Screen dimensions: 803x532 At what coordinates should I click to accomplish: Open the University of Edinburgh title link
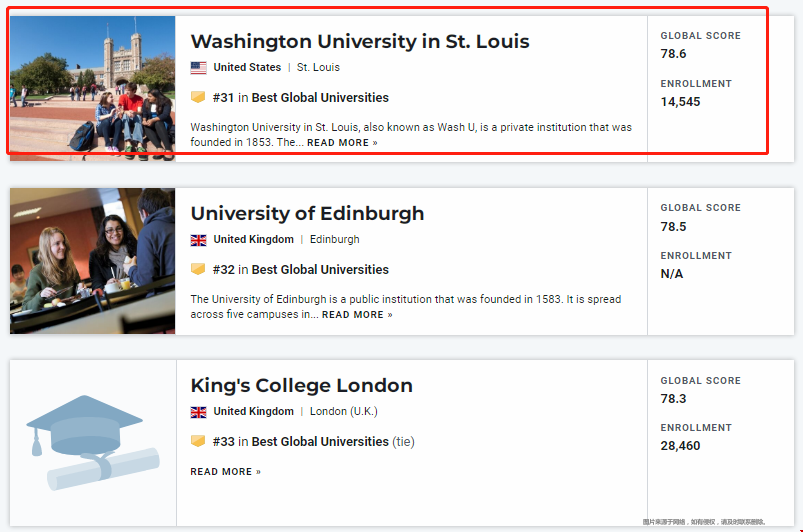[x=307, y=213]
